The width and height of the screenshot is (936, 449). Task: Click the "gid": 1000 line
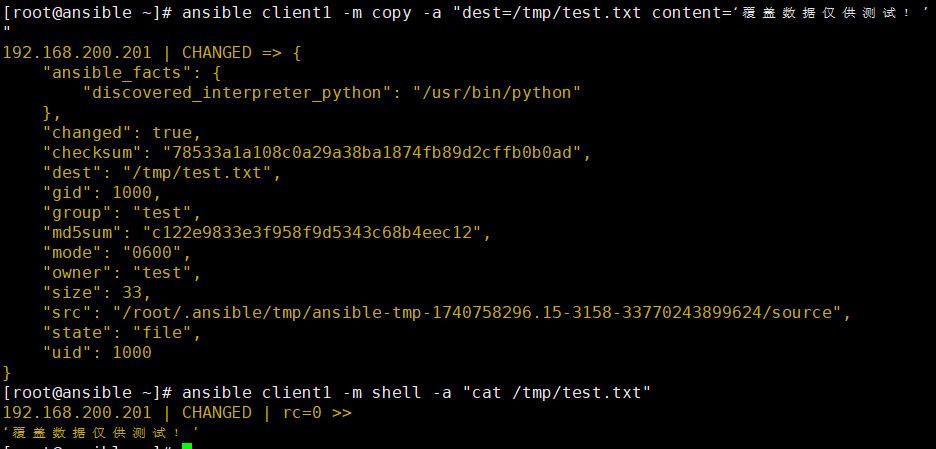(x=102, y=193)
